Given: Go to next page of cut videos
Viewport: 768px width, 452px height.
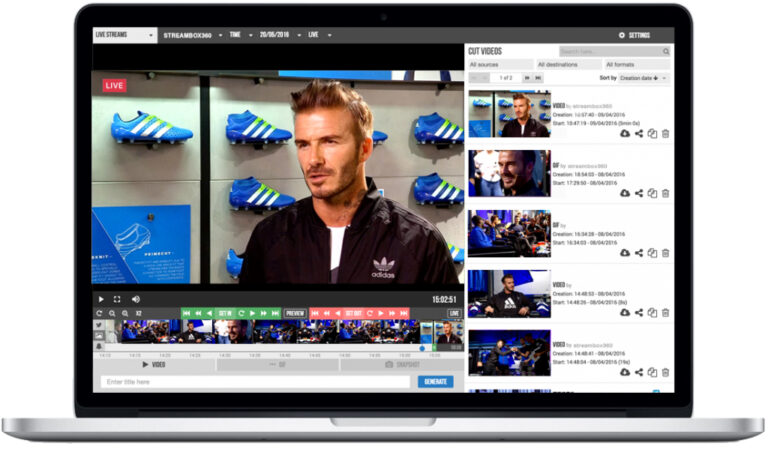Looking at the screenshot, I should pos(527,78).
